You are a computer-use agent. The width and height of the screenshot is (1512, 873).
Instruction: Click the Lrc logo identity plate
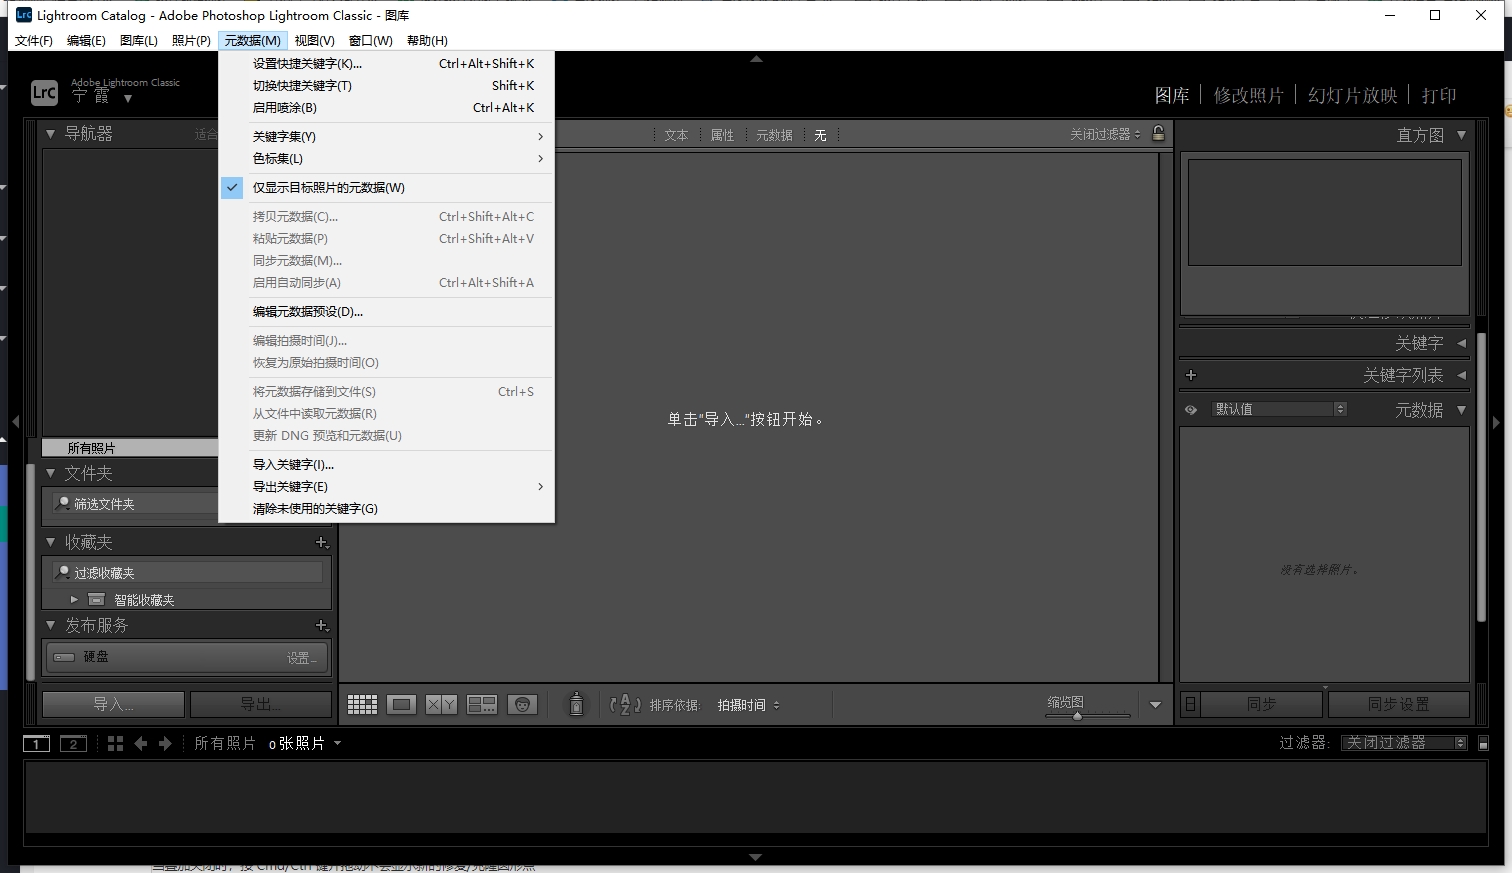tap(44, 93)
